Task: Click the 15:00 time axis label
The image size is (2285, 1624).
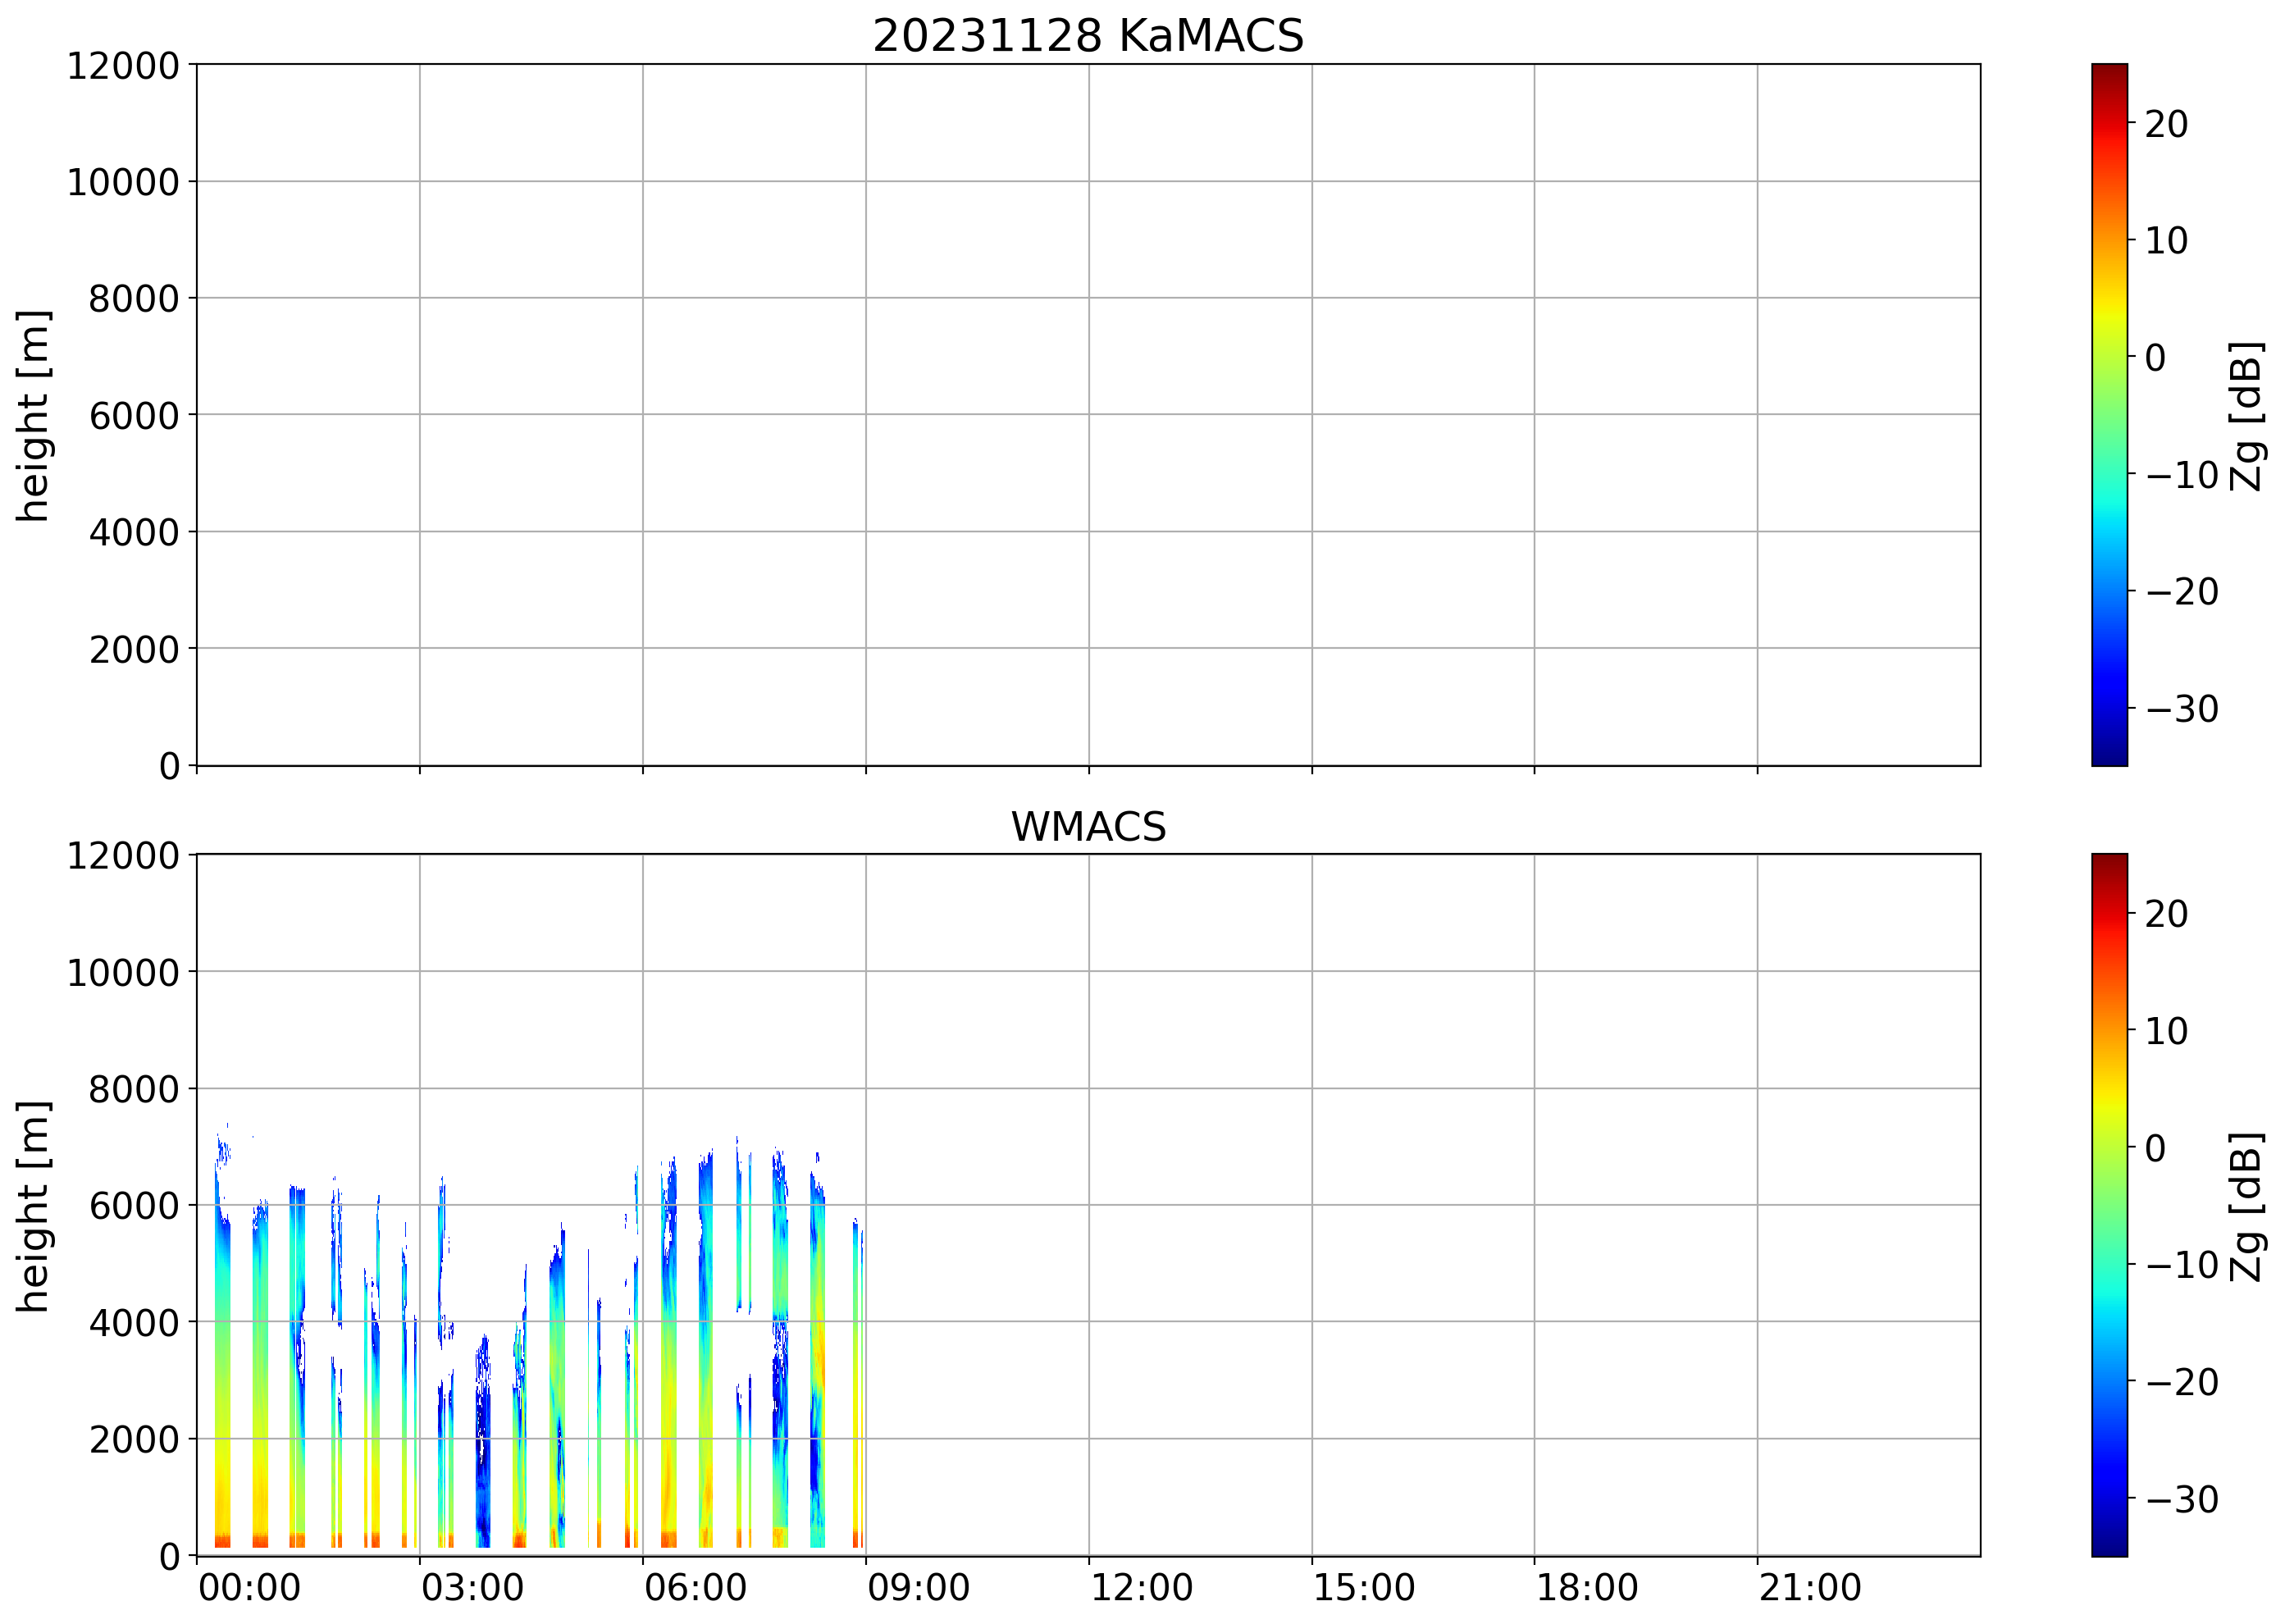Action: (x=1363, y=1588)
